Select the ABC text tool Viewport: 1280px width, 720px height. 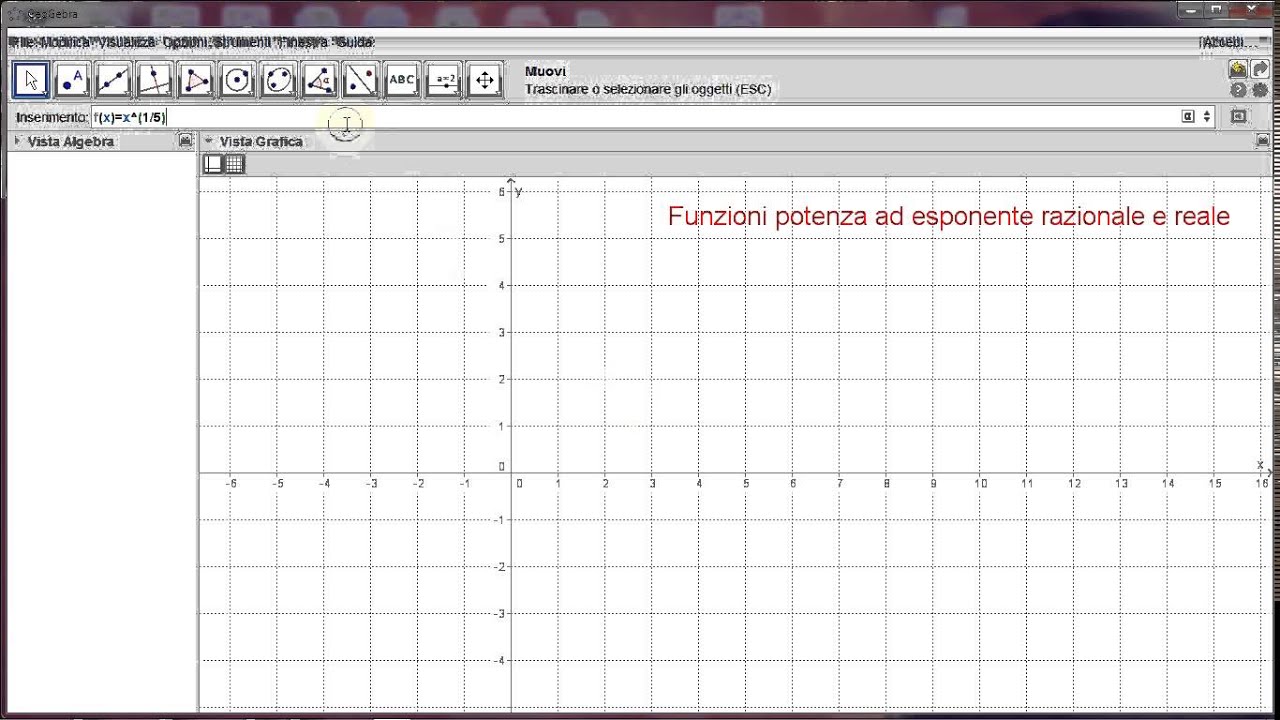pos(401,81)
